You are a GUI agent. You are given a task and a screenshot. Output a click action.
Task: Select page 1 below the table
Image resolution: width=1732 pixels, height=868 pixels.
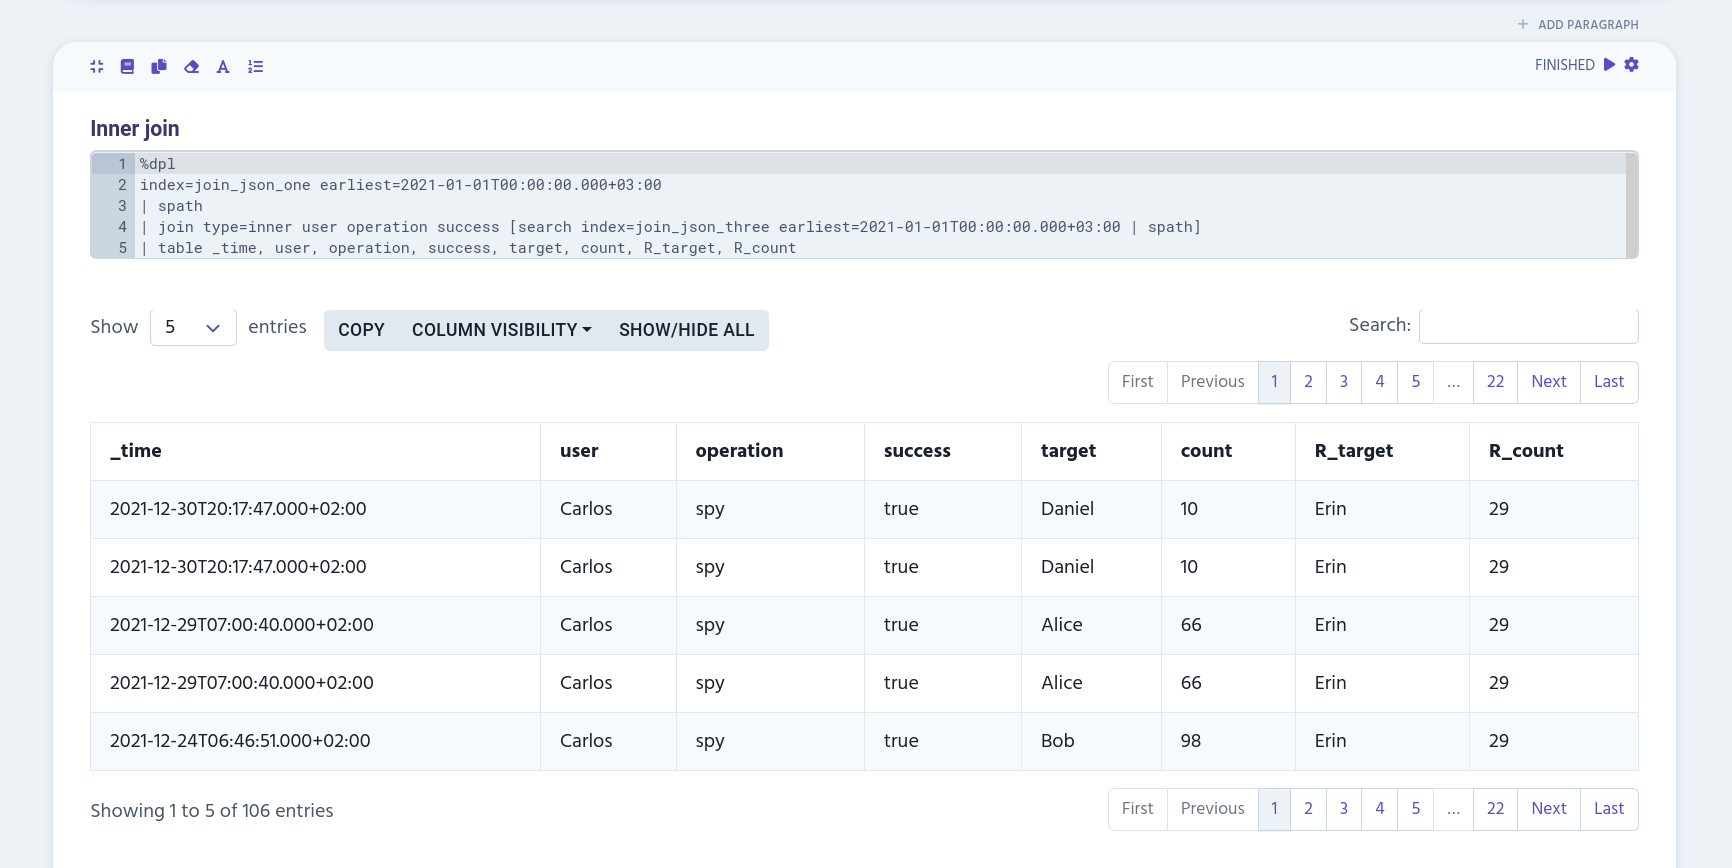pos(1274,809)
